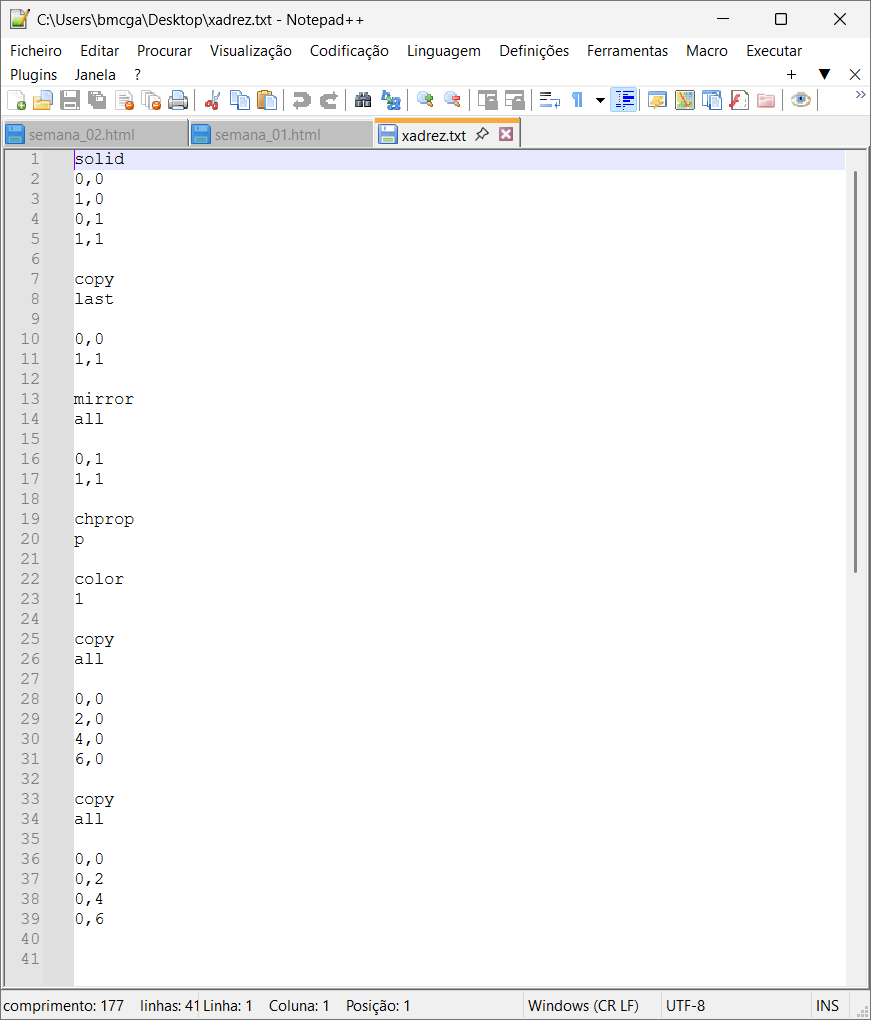Viewport: 871px width, 1020px height.
Task: Click the New file toolbar icon
Action: [x=17, y=100]
